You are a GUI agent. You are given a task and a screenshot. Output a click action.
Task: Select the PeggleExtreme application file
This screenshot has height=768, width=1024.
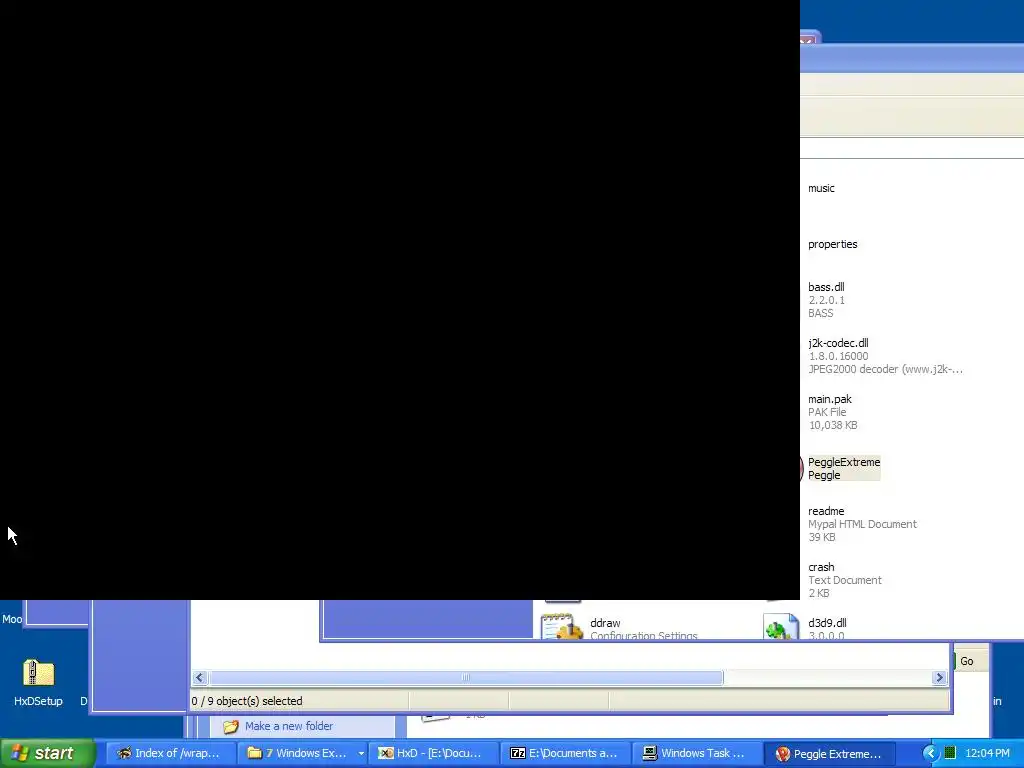point(844,468)
